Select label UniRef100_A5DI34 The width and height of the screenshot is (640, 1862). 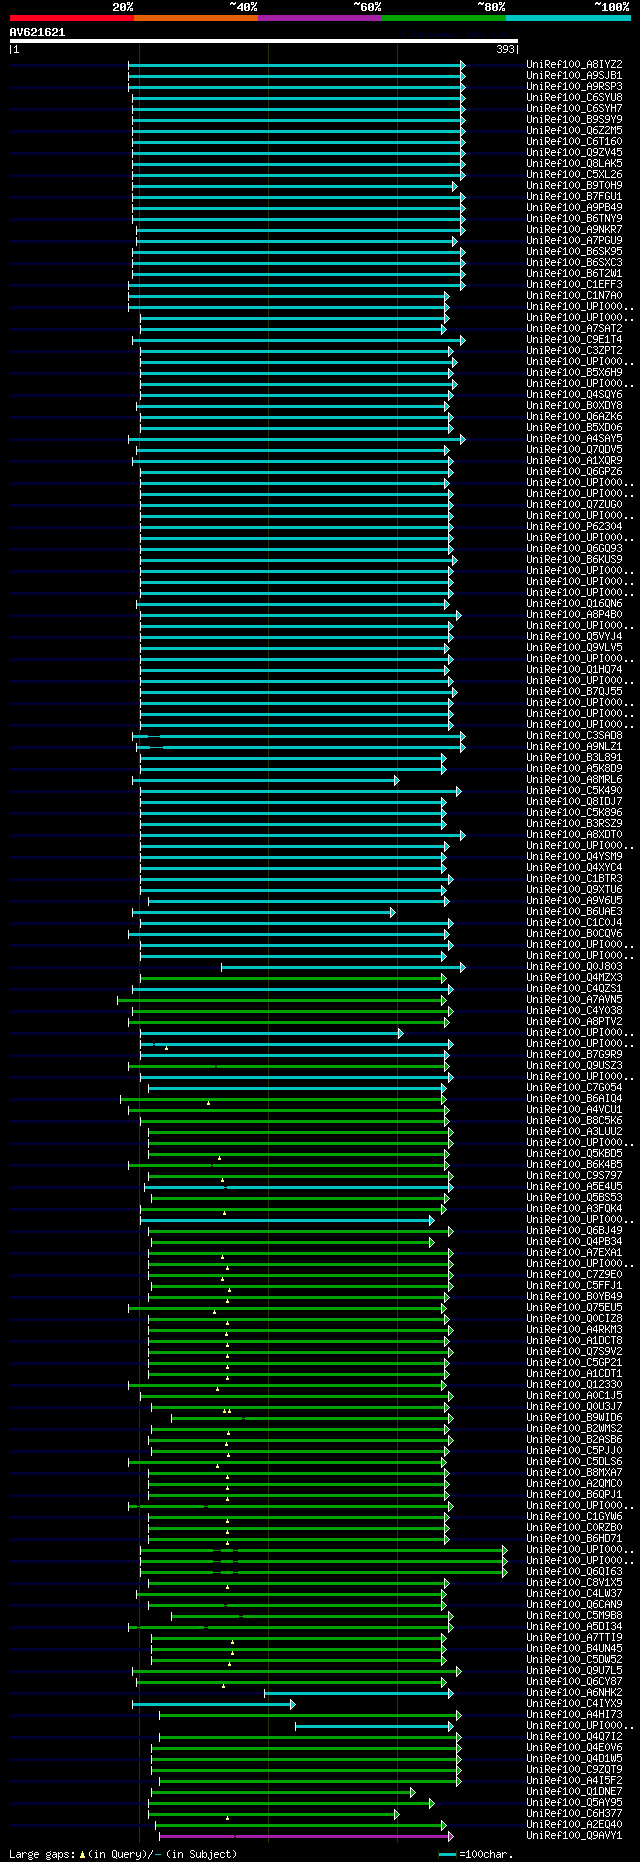(x=574, y=1626)
